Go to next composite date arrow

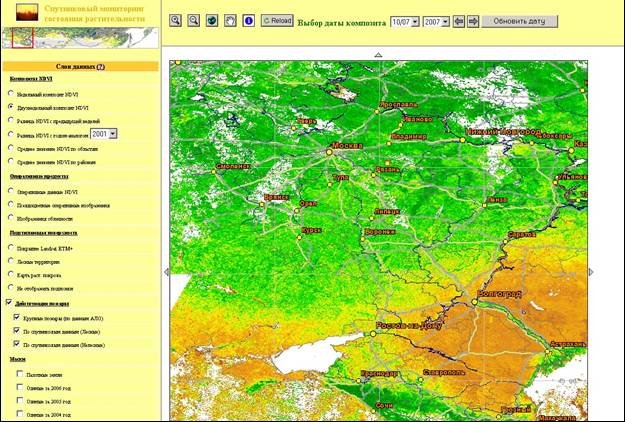473,20
